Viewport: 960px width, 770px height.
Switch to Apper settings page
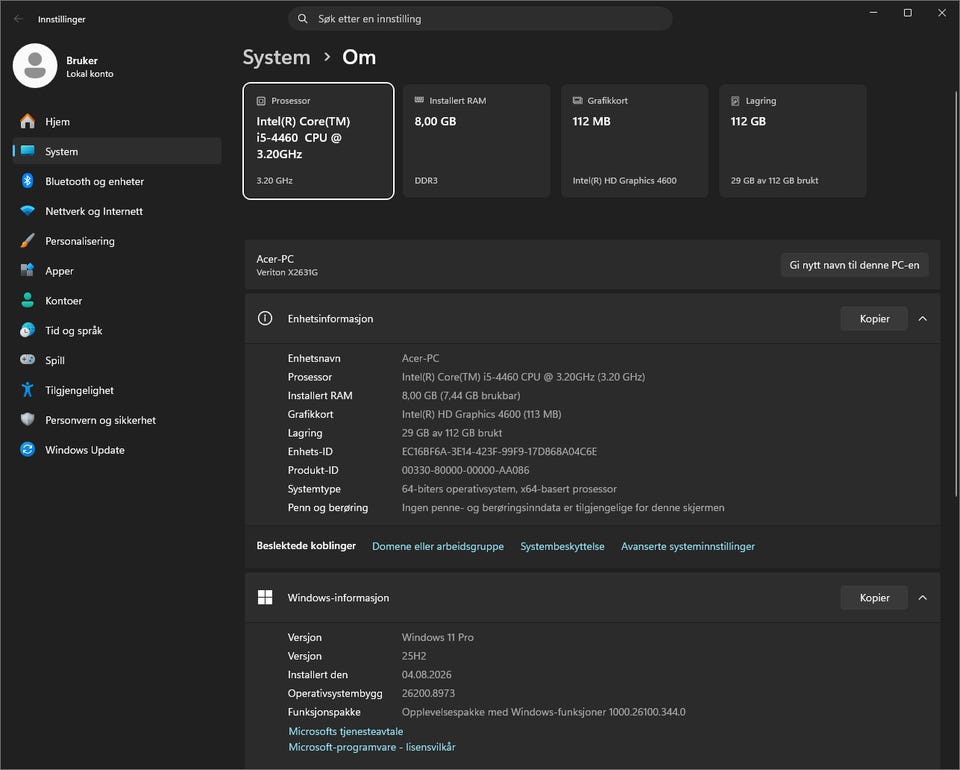[x=117, y=271]
